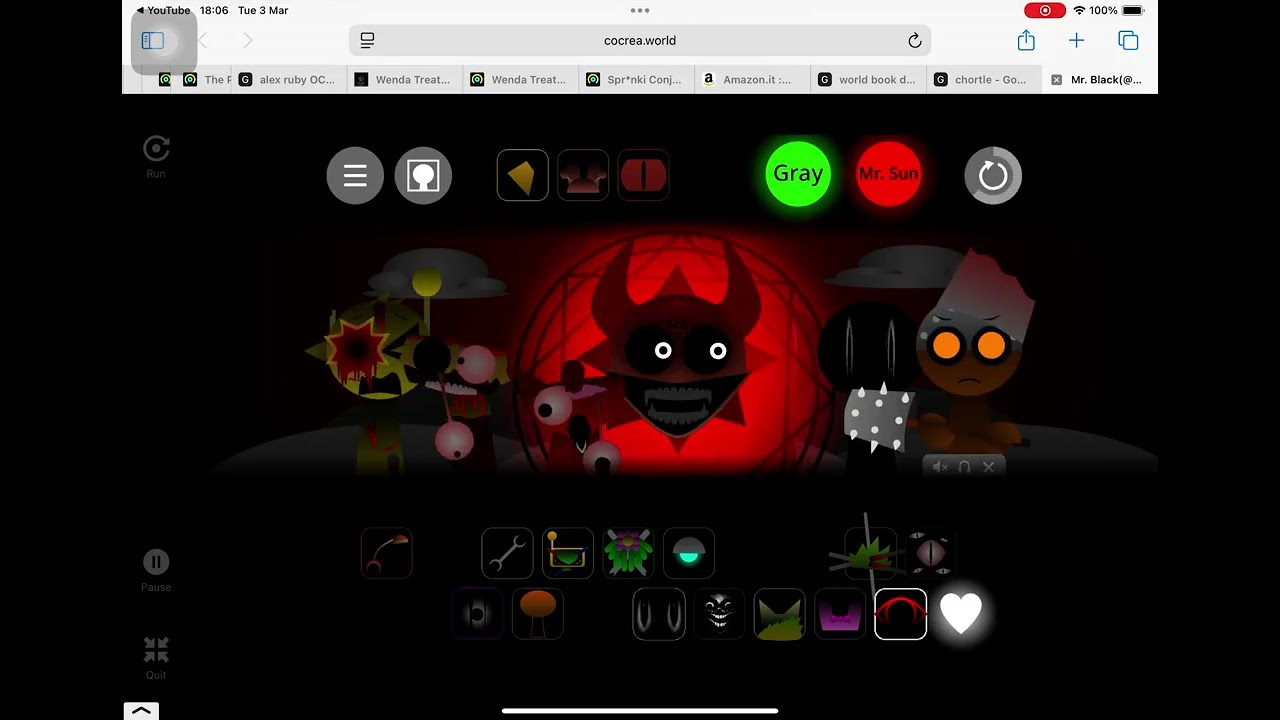Go forward with the Safari arrow
This screenshot has height=720, width=1280.
pyautogui.click(x=247, y=40)
